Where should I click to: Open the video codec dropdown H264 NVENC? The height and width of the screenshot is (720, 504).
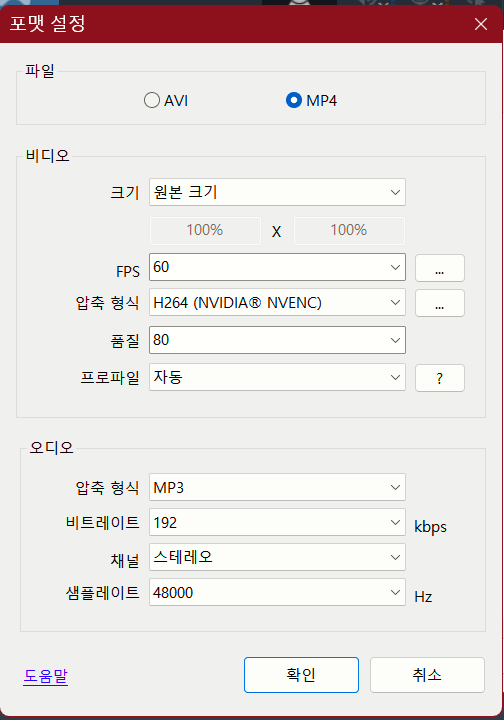point(277,302)
